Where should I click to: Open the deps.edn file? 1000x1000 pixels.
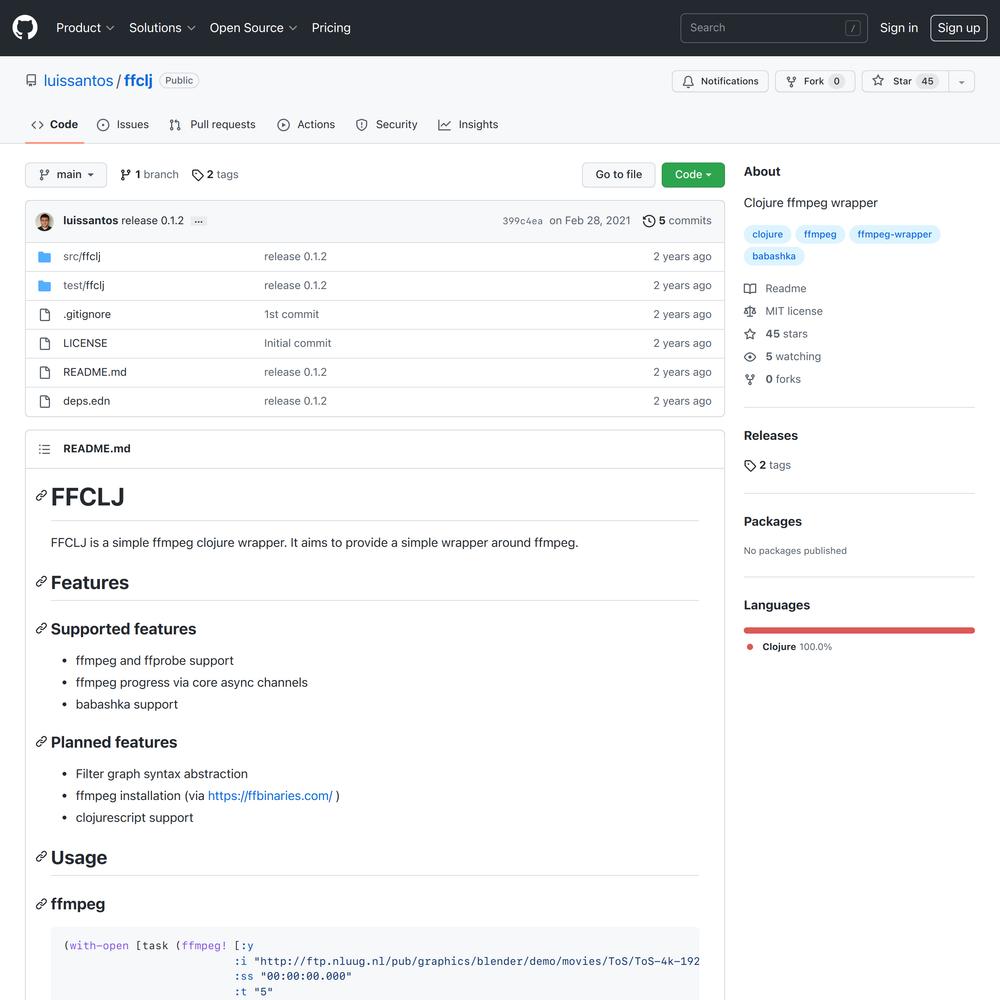click(87, 401)
